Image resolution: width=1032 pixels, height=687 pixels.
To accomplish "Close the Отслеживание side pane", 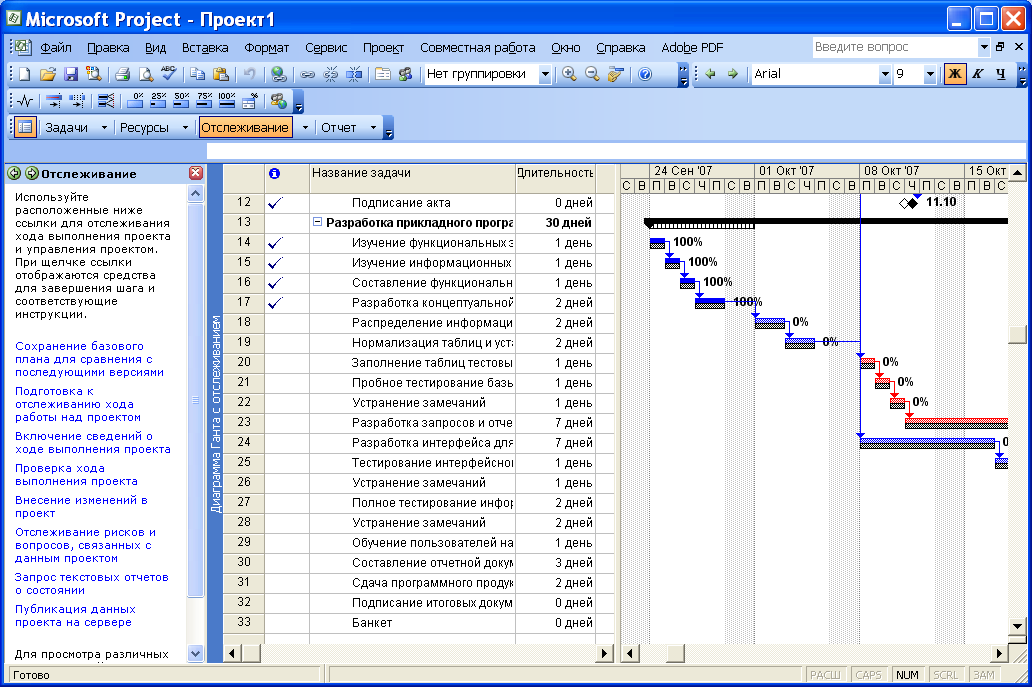I will click(x=195, y=173).
